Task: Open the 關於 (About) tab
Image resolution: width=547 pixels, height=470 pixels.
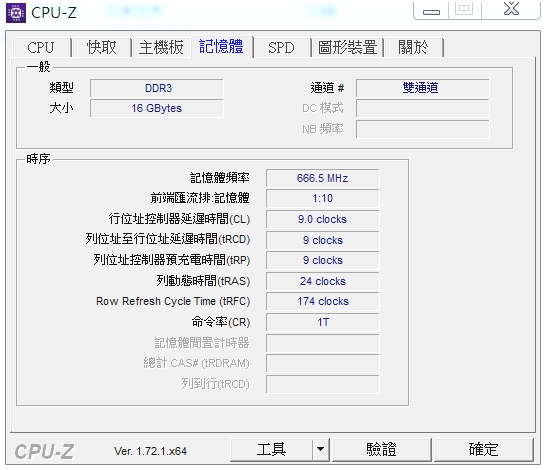Action: point(413,47)
